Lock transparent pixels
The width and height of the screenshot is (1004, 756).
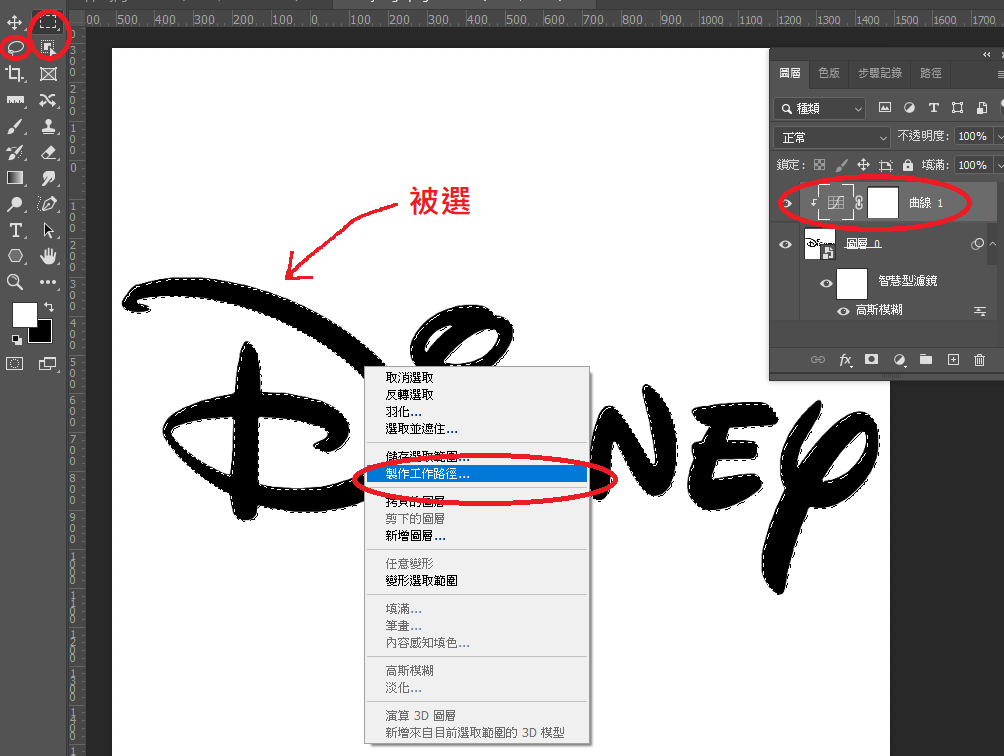(819, 165)
